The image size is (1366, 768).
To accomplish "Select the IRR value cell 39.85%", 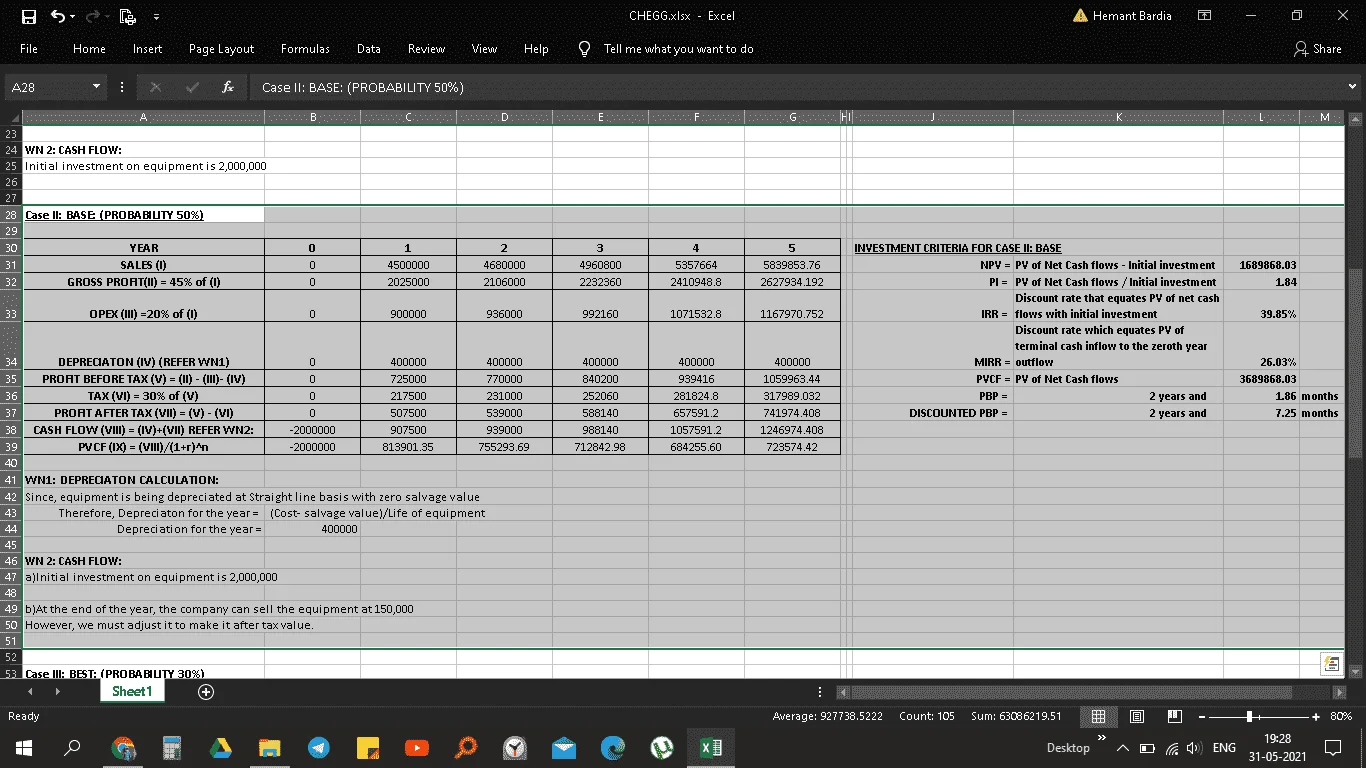I will tap(1259, 306).
